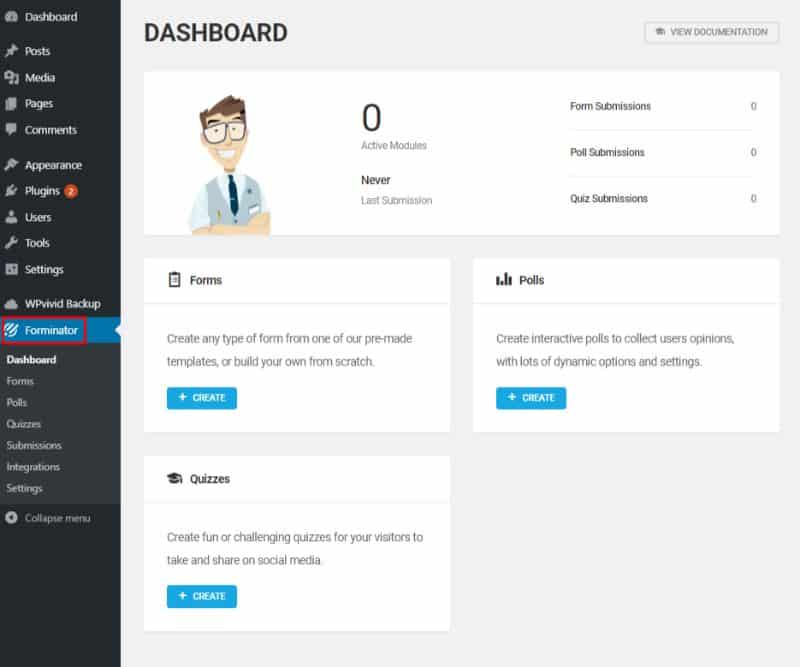
Task: Create a new quiz with Quizzes Create button
Action: 202,597
